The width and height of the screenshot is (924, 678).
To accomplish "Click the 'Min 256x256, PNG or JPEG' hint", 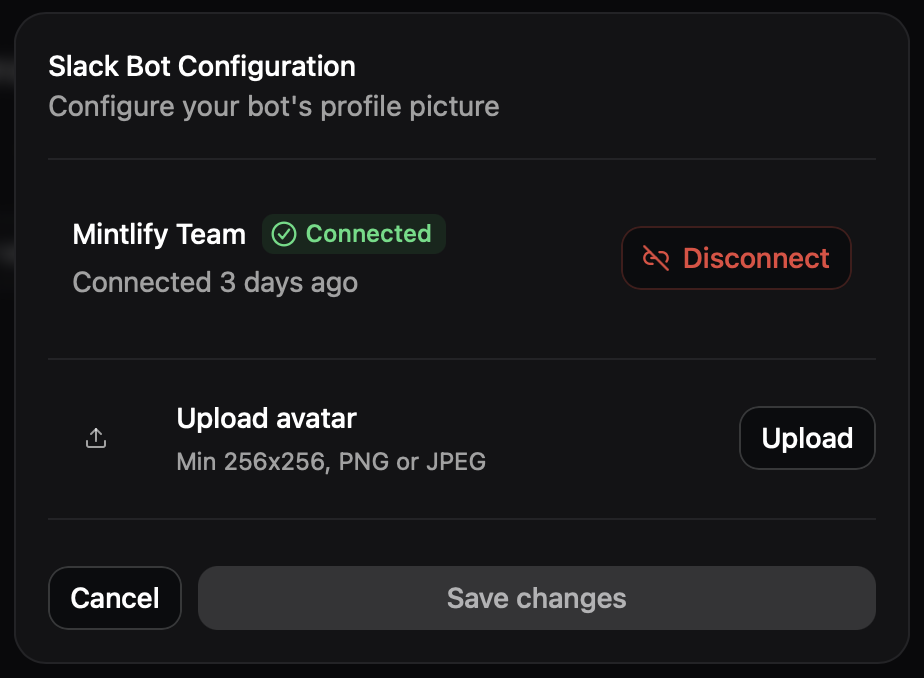I will (x=330, y=461).
